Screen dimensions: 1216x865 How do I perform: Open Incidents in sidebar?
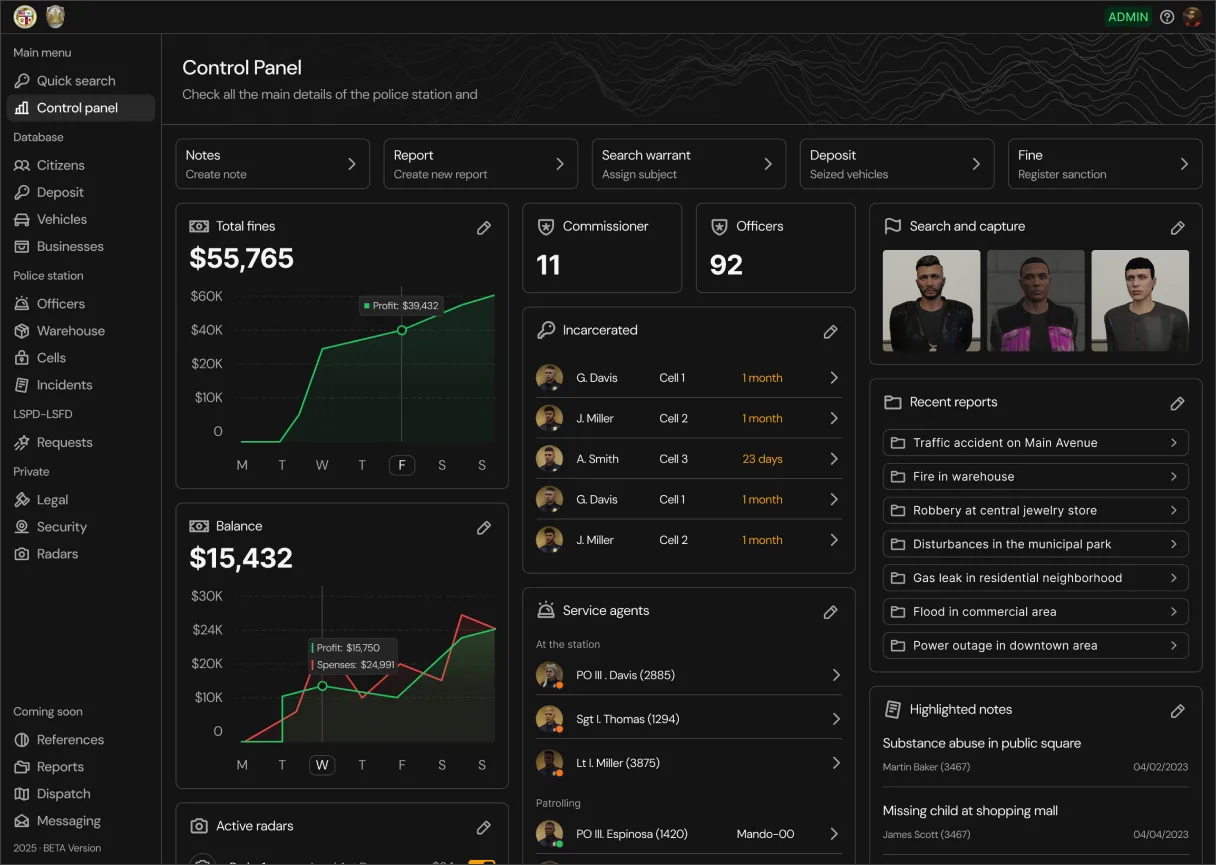(80, 385)
